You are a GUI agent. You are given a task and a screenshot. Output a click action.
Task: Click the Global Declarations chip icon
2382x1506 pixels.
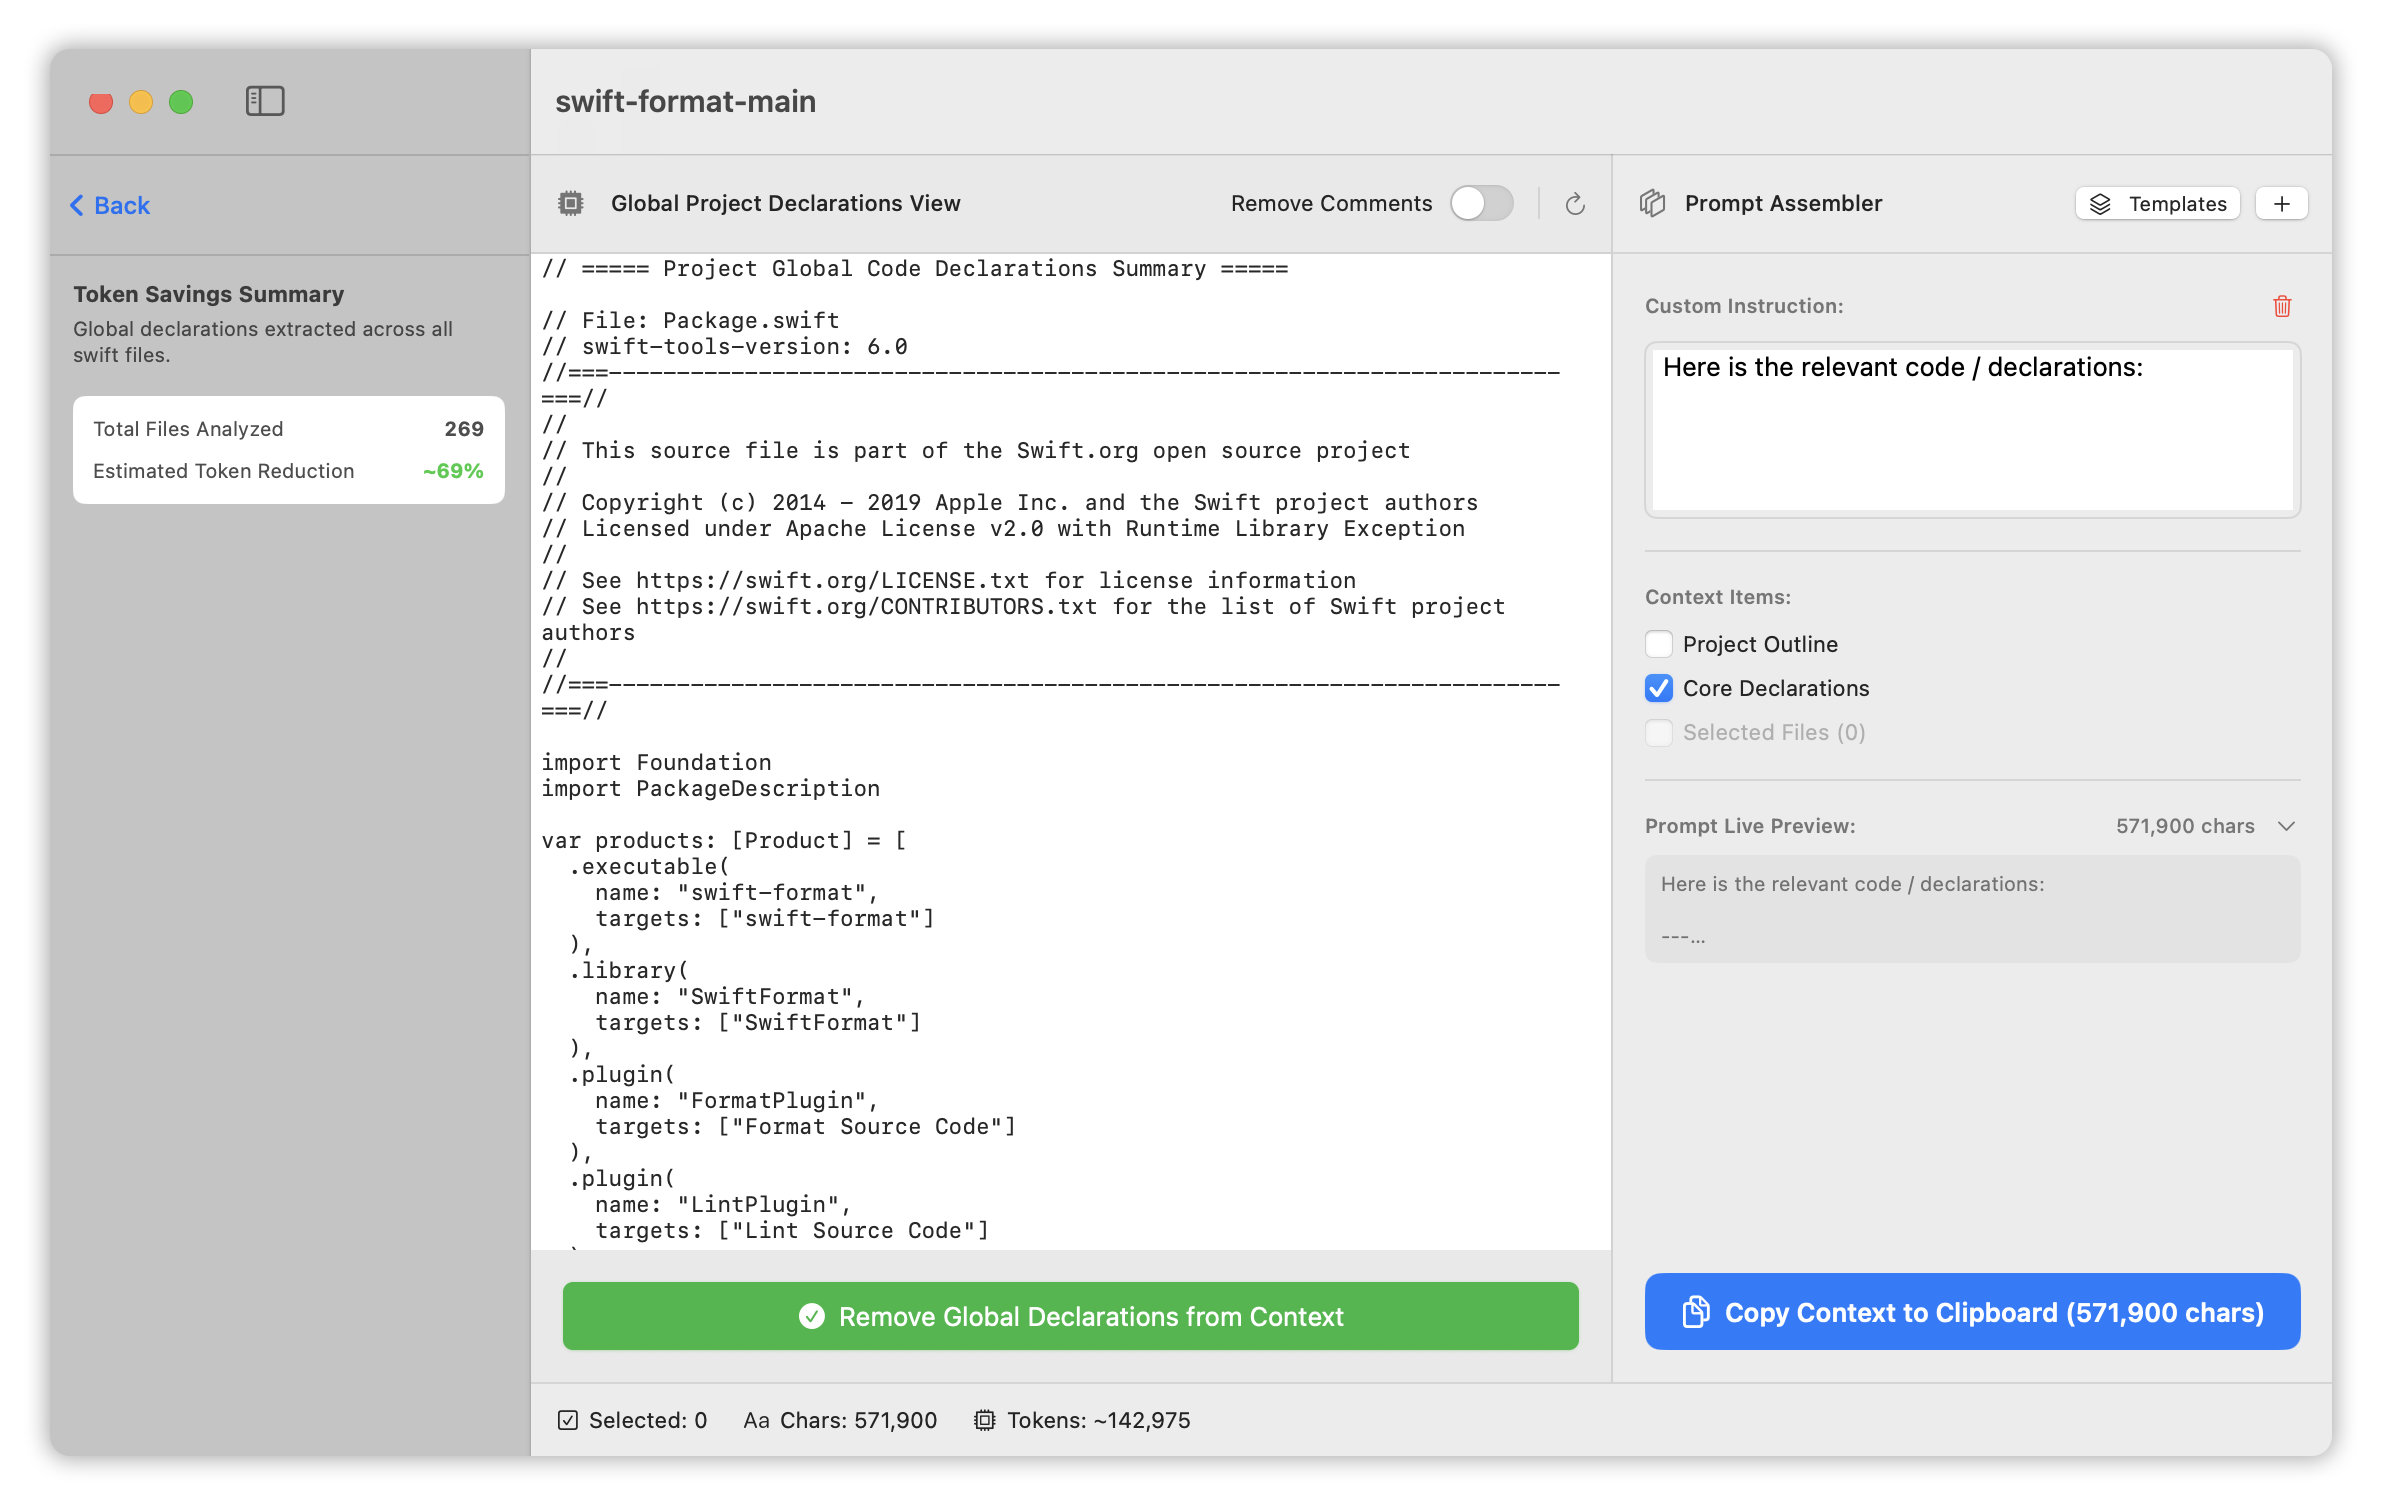[x=570, y=203]
